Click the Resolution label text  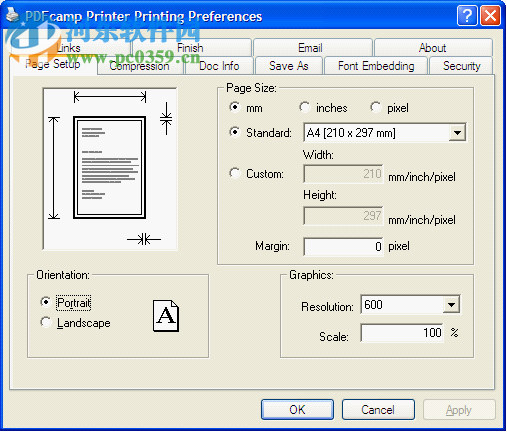327,307
